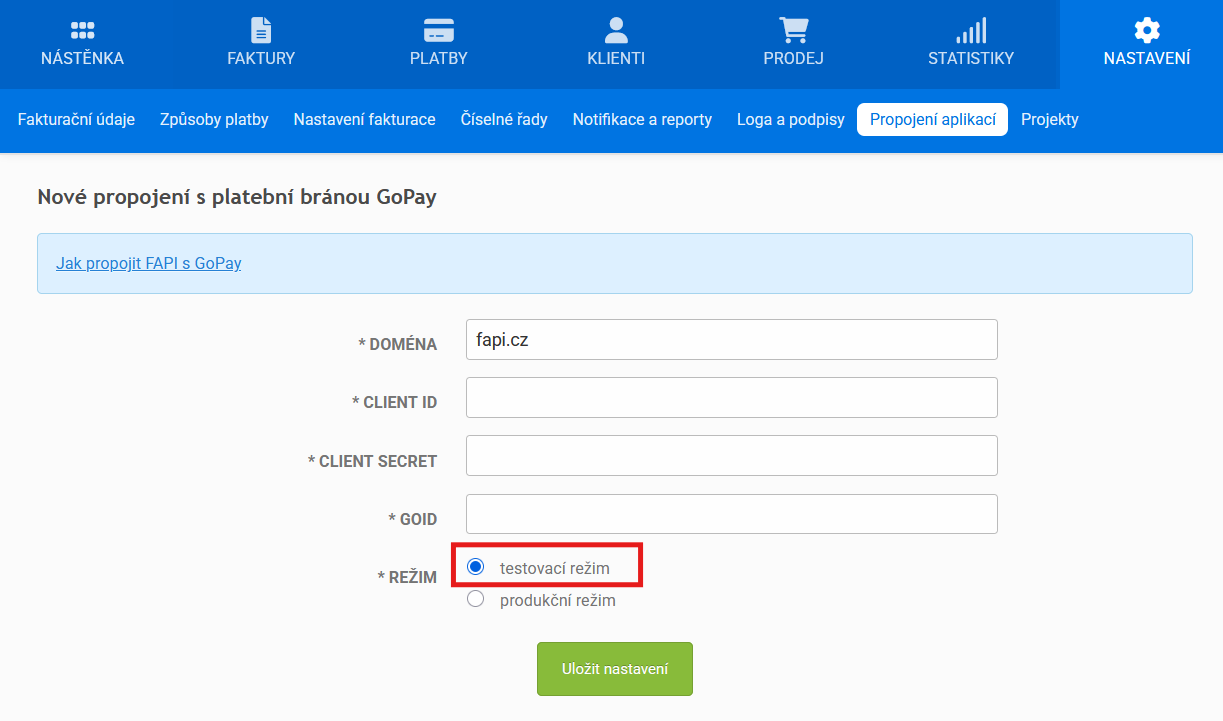
Task: Select the Propojení aplikací tab
Action: 932,119
